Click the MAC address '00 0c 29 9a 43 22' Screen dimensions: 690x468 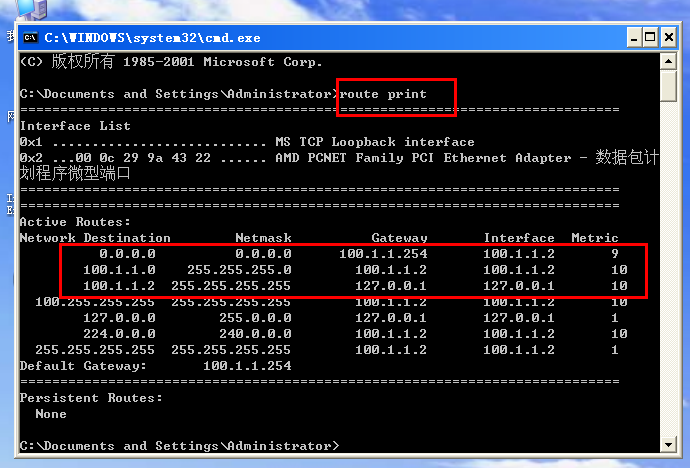143,158
